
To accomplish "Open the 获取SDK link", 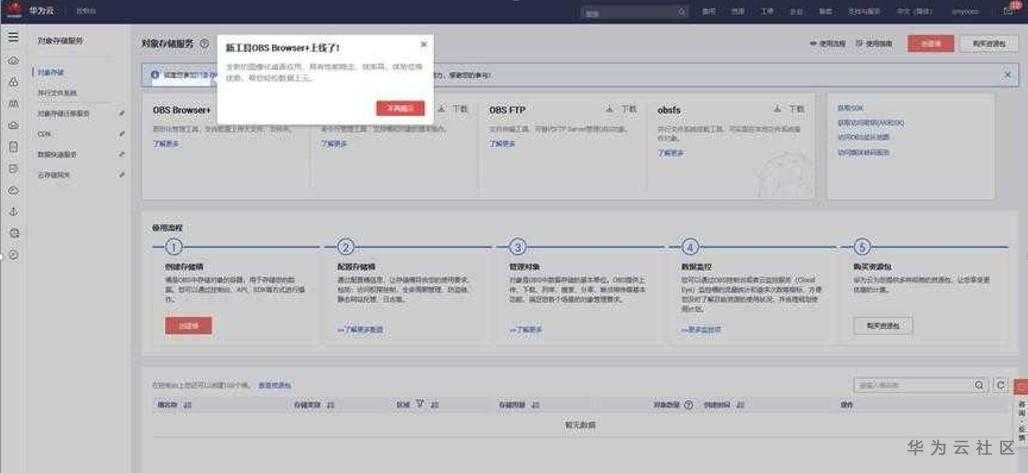I will coord(849,108).
